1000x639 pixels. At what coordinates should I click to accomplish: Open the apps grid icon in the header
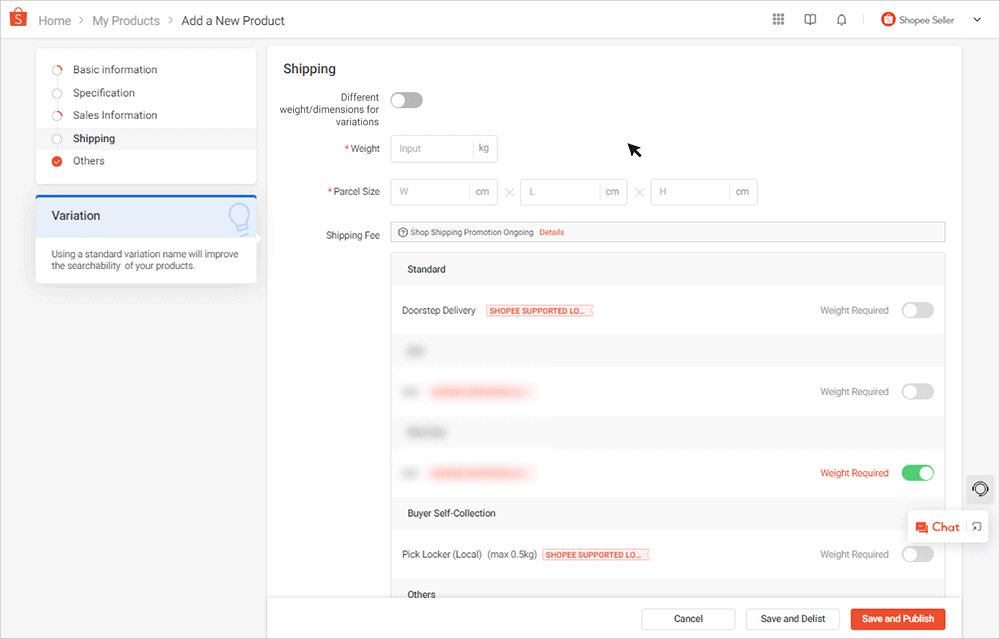pos(778,19)
